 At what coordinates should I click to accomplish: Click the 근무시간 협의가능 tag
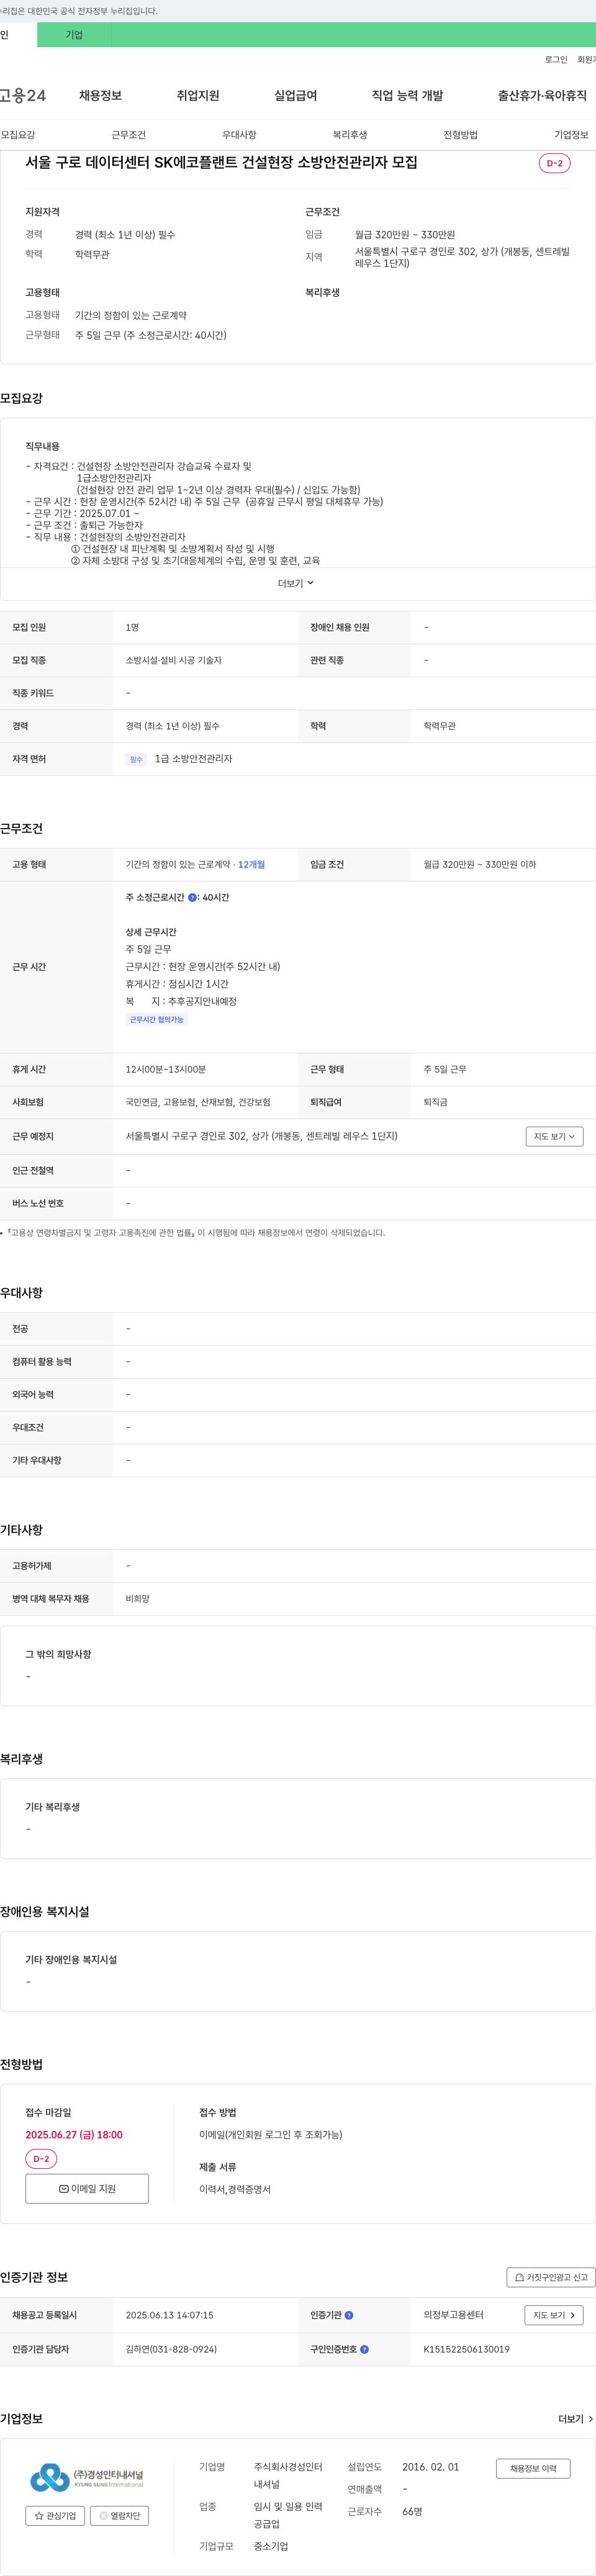(157, 1019)
